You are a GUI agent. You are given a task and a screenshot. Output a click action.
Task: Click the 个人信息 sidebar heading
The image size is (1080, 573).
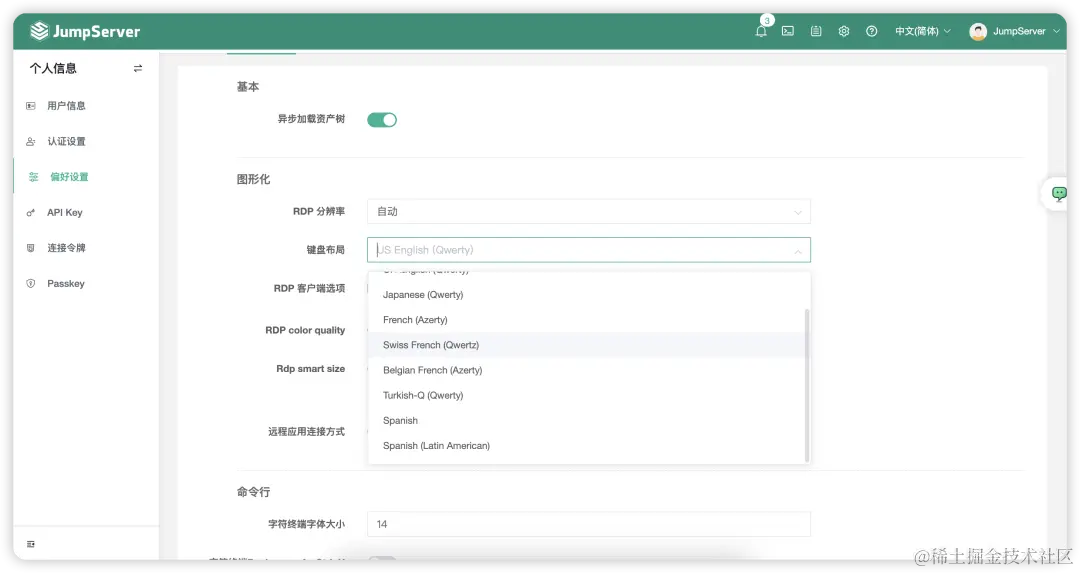click(x=53, y=68)
